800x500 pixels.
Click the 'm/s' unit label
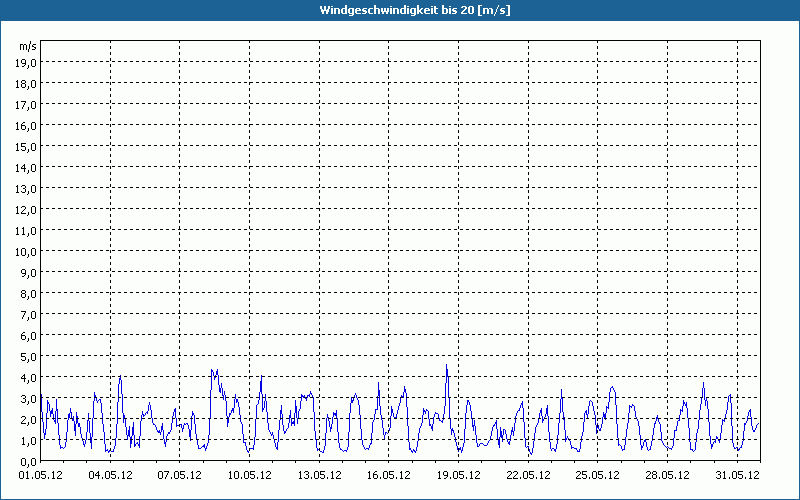coord(28,46)
